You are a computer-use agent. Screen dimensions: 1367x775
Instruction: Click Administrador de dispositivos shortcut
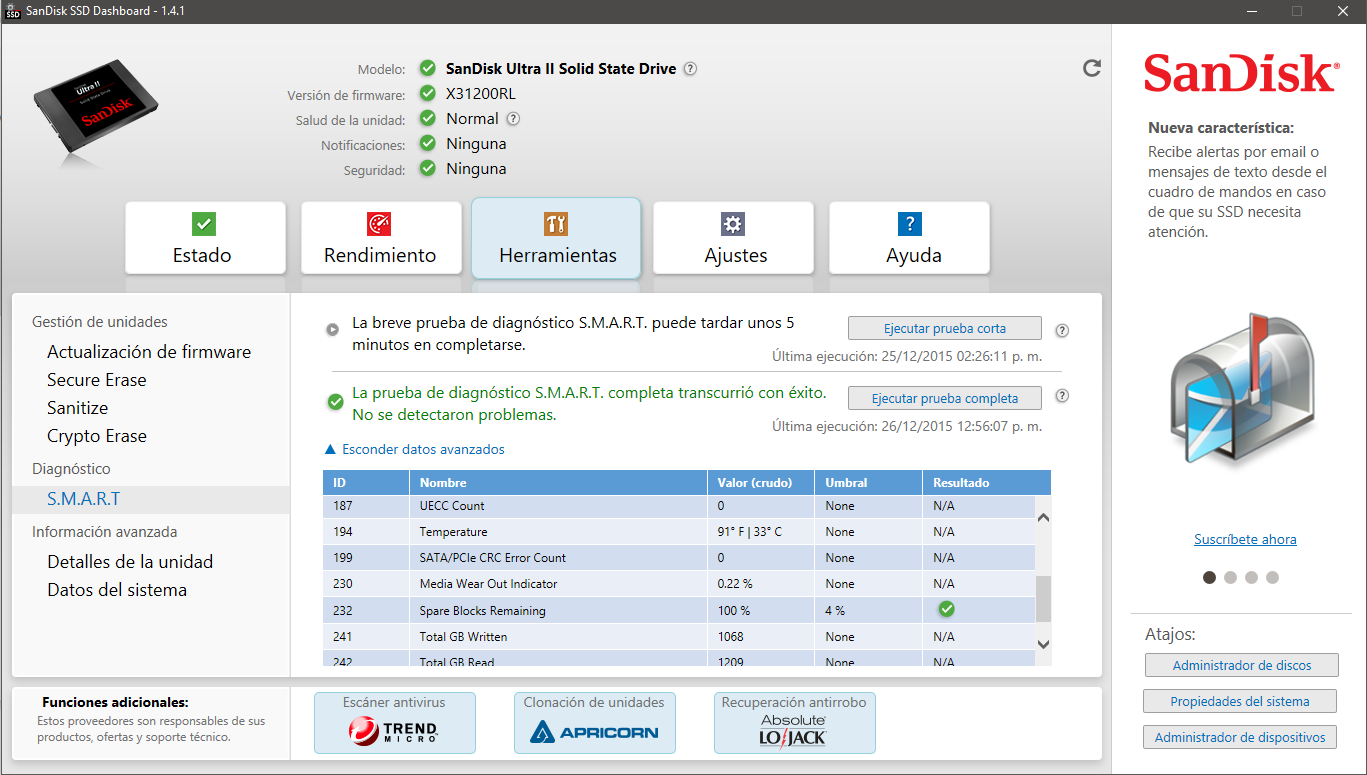(x=1240, y=738)
